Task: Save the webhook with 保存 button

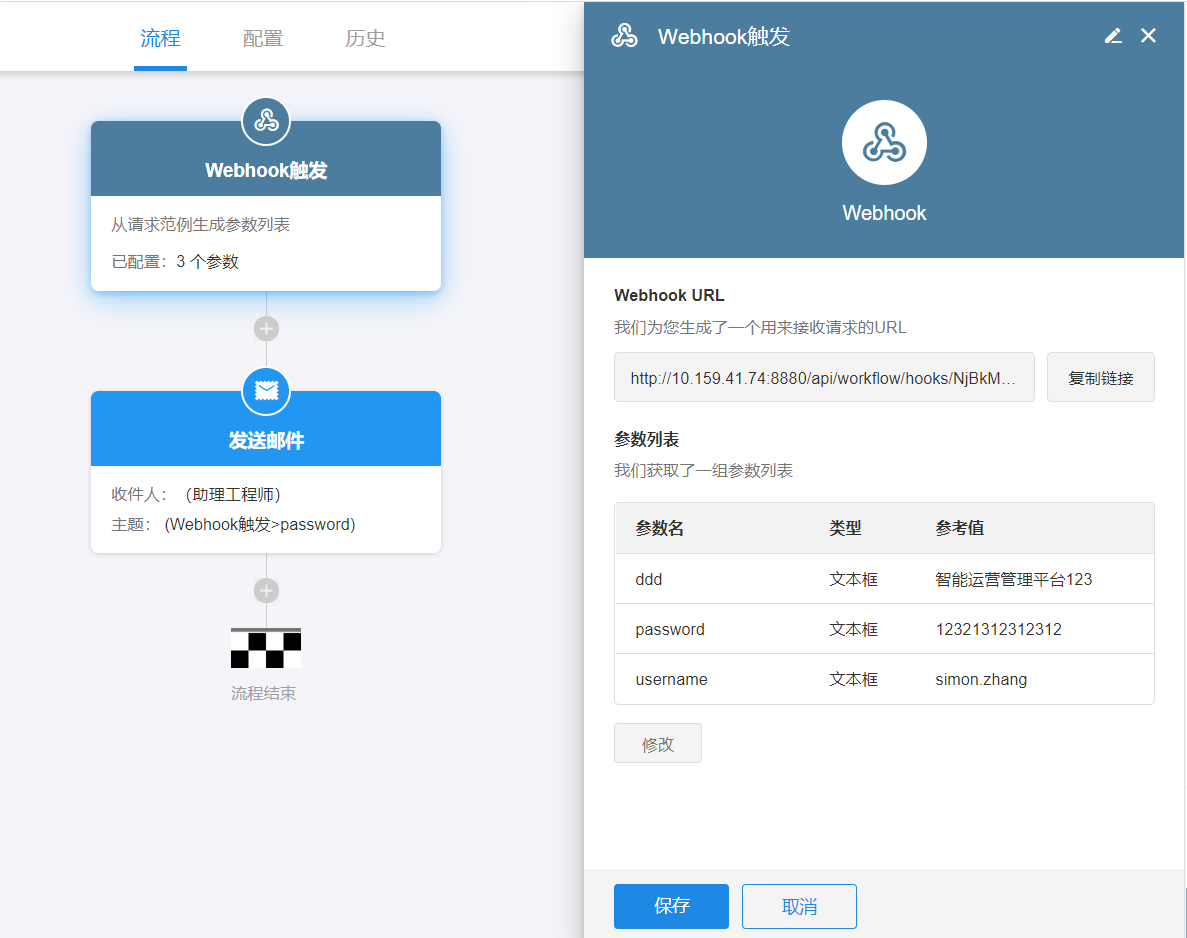Action: (x=671, y=906)
